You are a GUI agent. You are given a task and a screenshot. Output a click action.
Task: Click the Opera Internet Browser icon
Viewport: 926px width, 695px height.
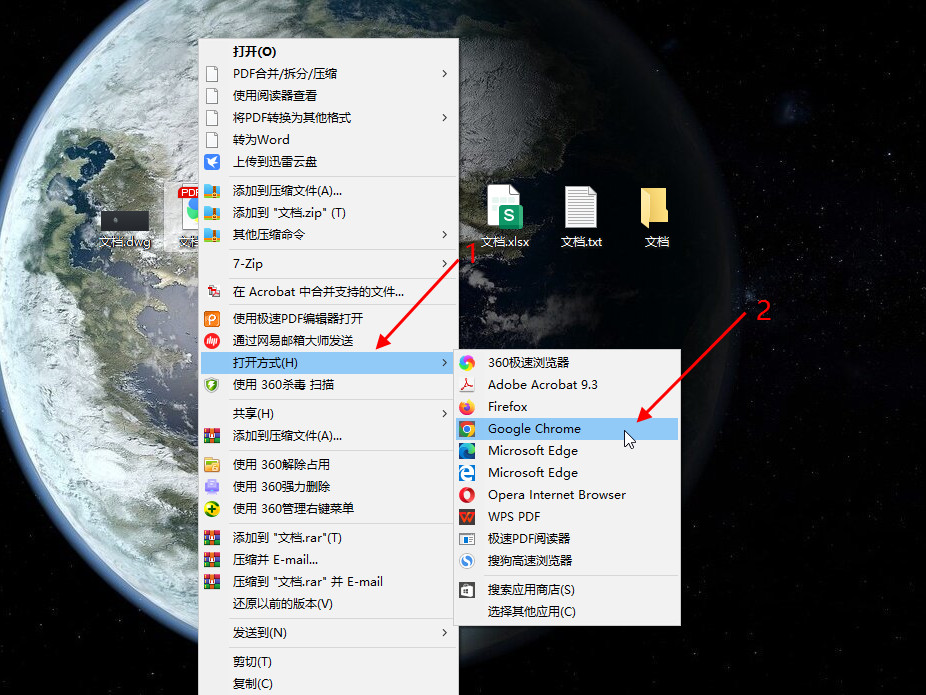click(467, 495)
